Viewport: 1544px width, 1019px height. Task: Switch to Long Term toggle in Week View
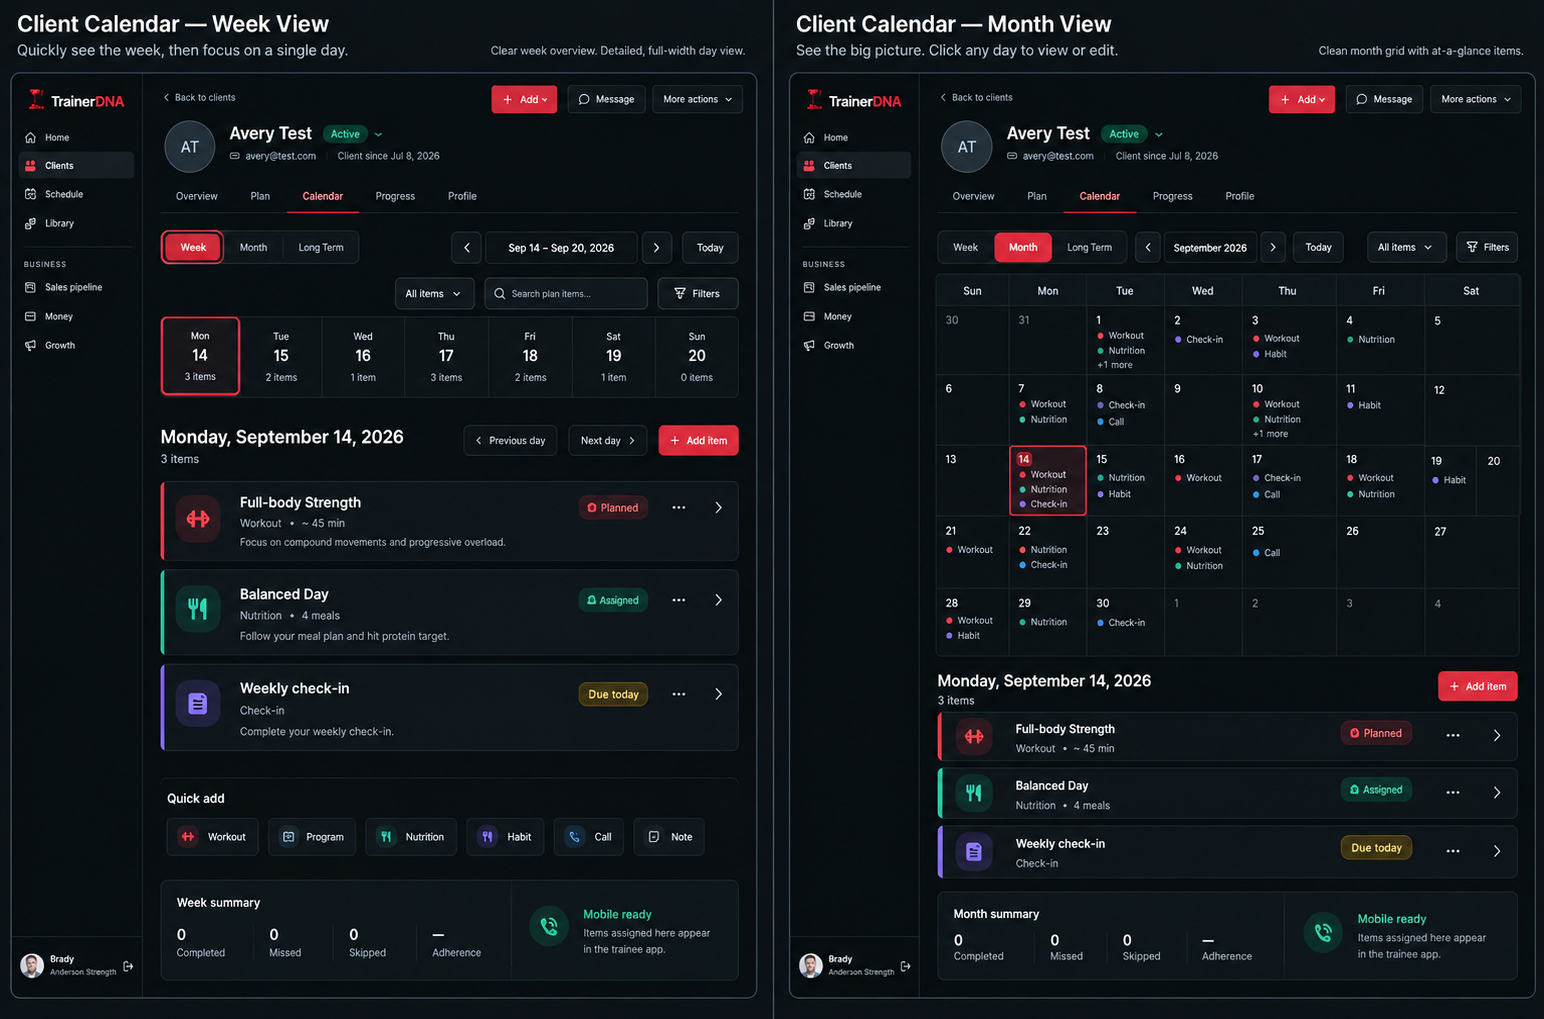pos(321,248)
